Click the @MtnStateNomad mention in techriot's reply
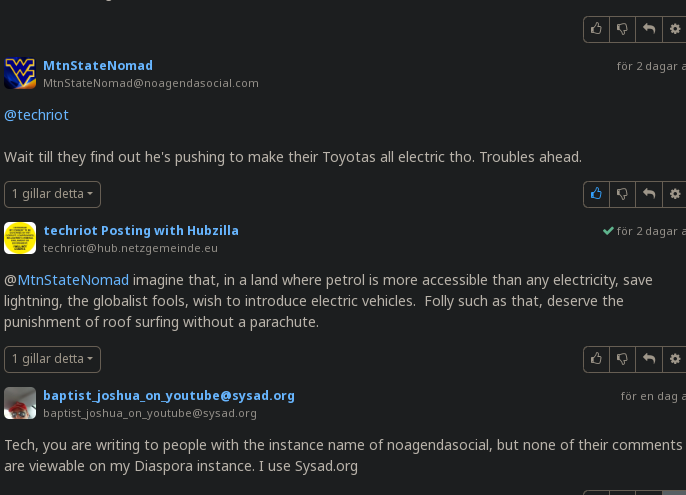The height and width of the screenshot is (495, 686). [66, 280]
